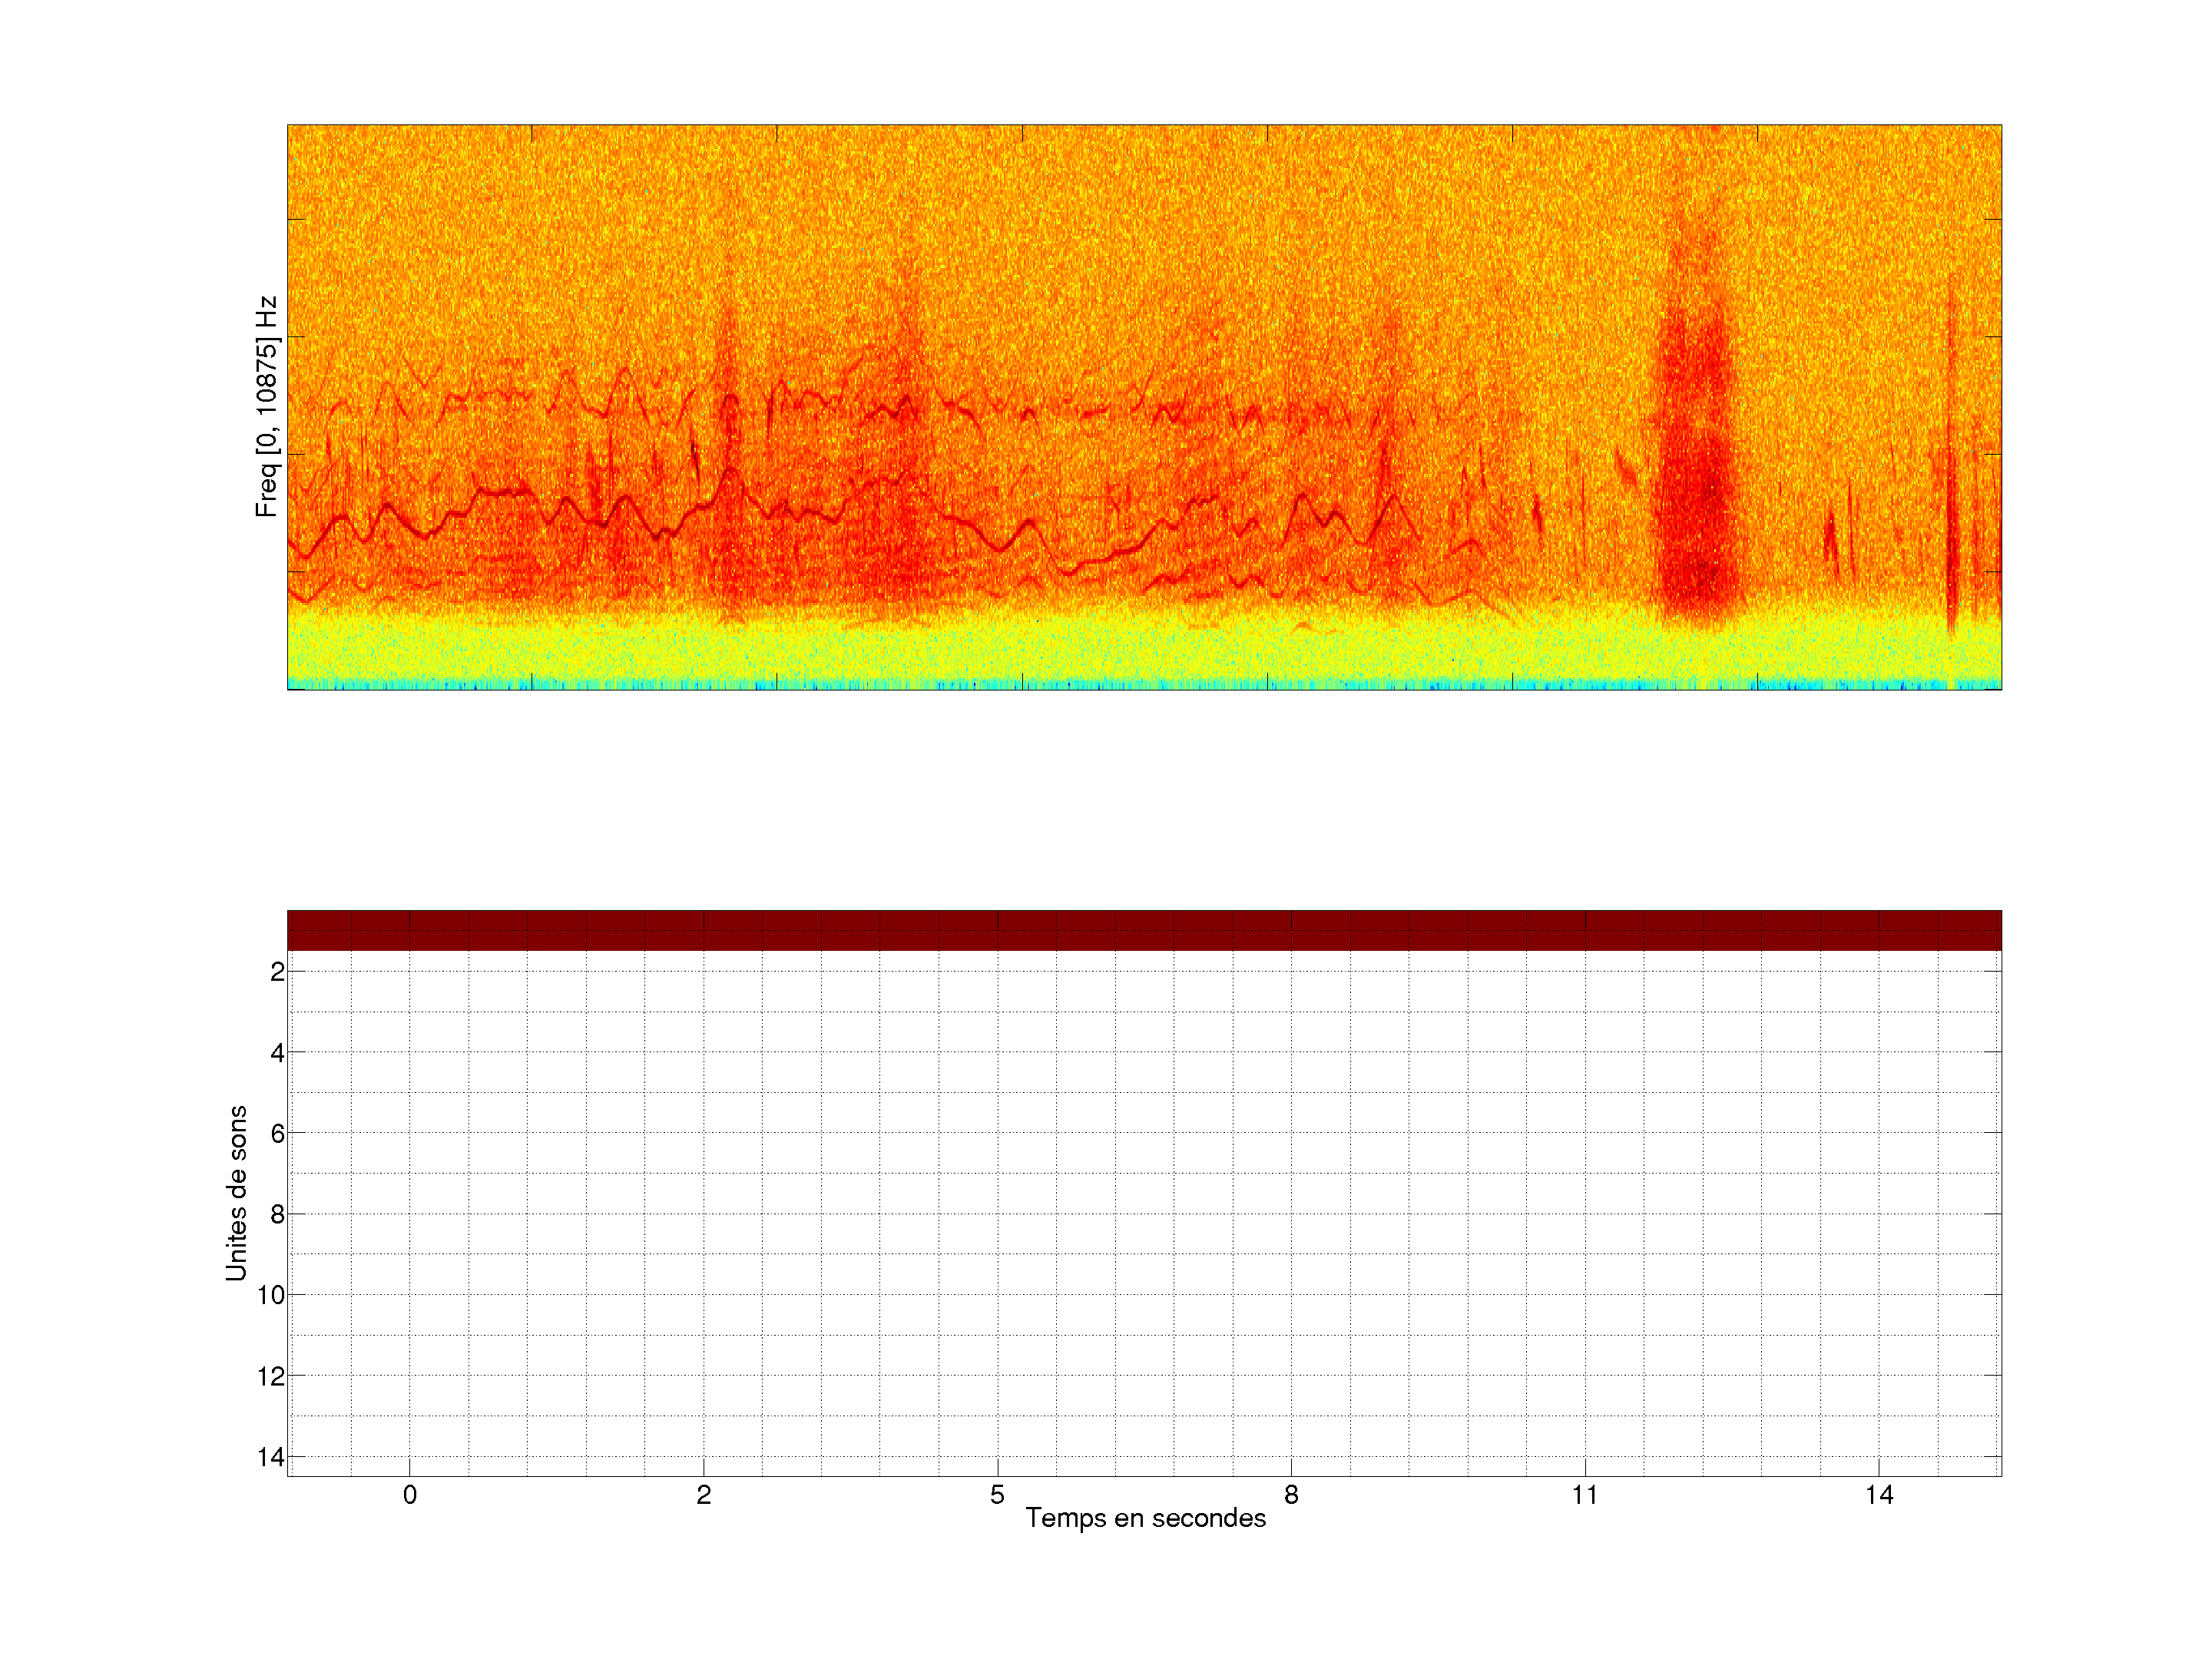Click the x-axis tick label '11'
Image resolution: width=2212 pixels, height=1659 pixels.
pyautogui.click(x=1585, y=1495)
